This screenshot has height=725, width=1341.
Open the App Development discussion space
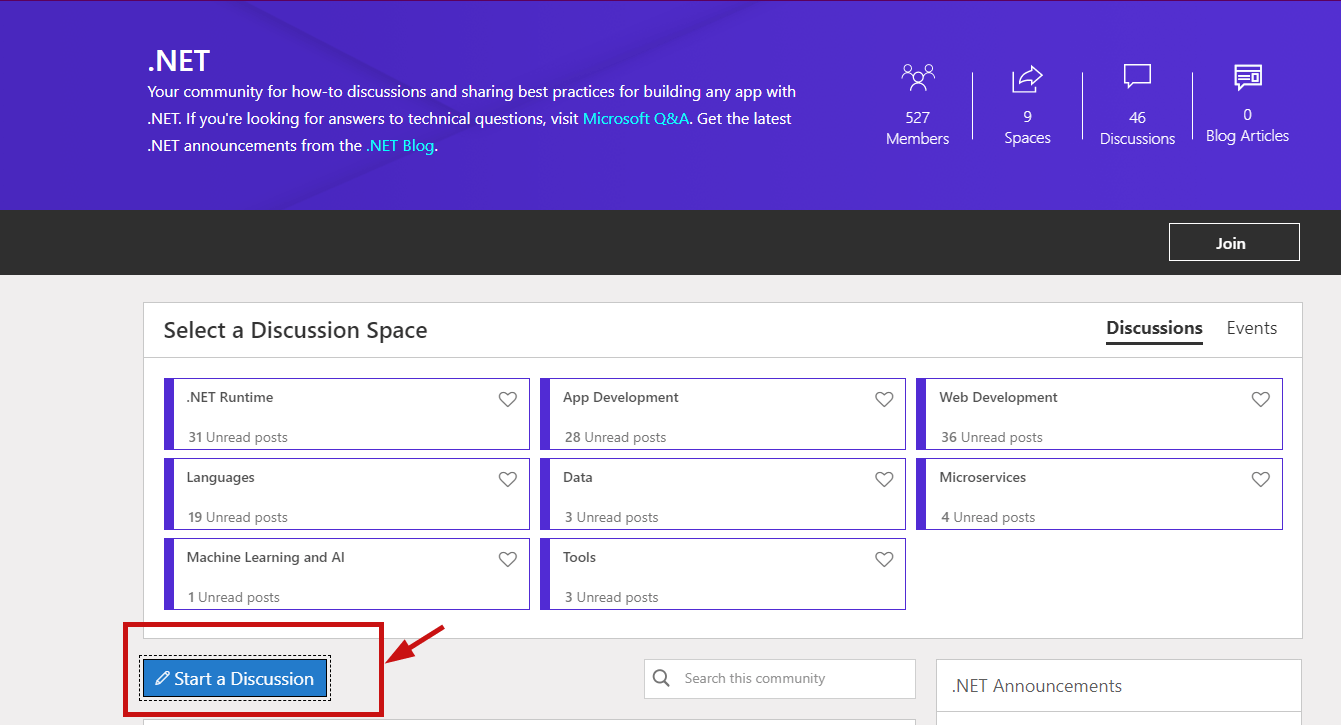click(723, 413)
